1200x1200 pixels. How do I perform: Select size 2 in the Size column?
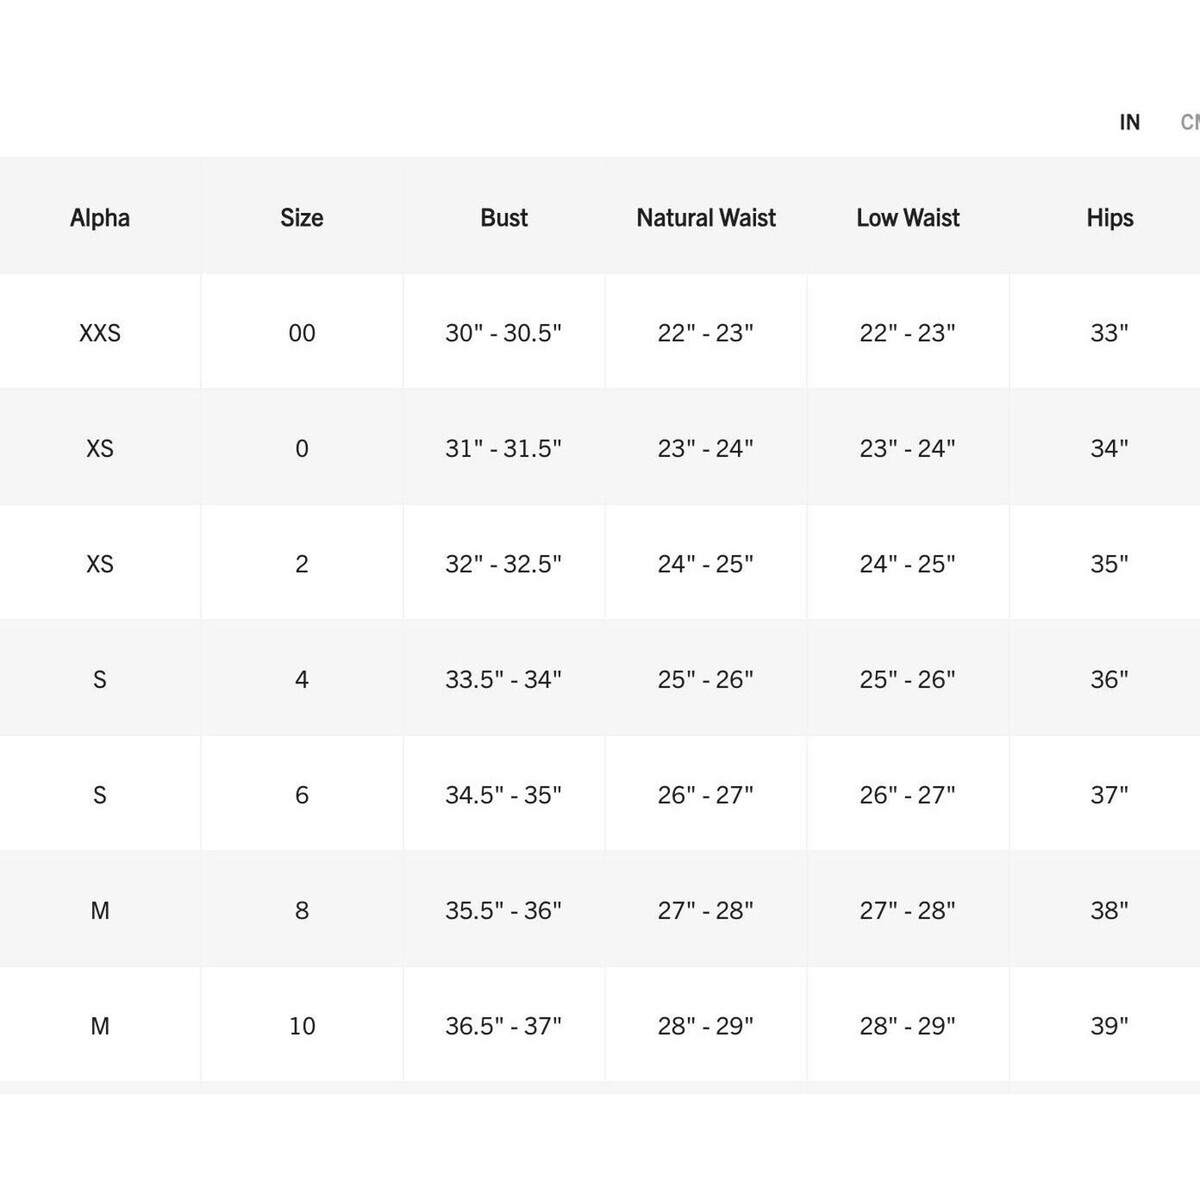pyautogui.click(x=302, y=564)
